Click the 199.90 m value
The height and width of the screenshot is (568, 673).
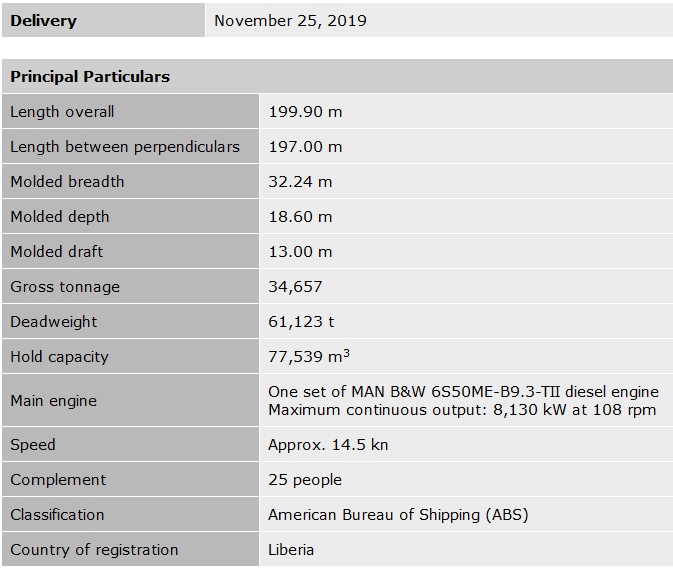305,112
